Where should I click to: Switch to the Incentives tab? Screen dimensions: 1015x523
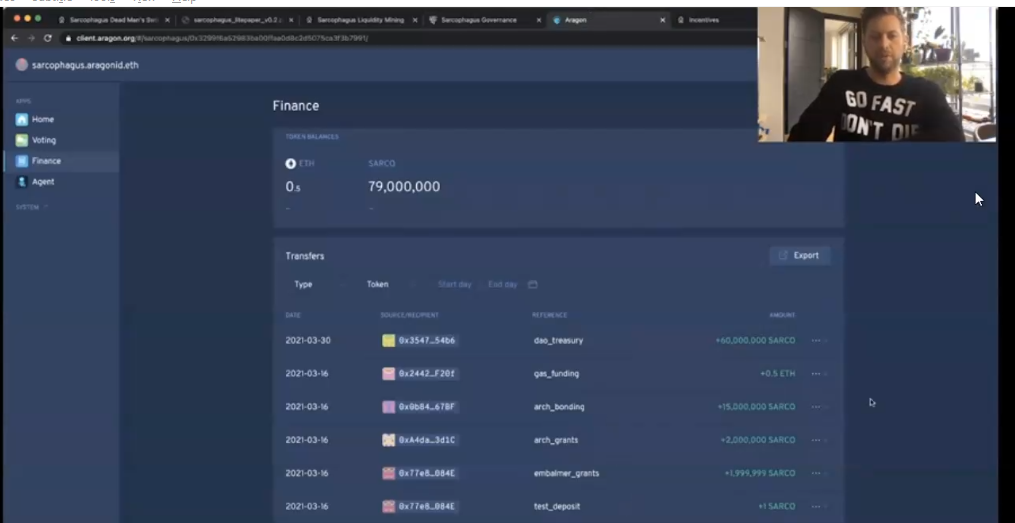704,20
